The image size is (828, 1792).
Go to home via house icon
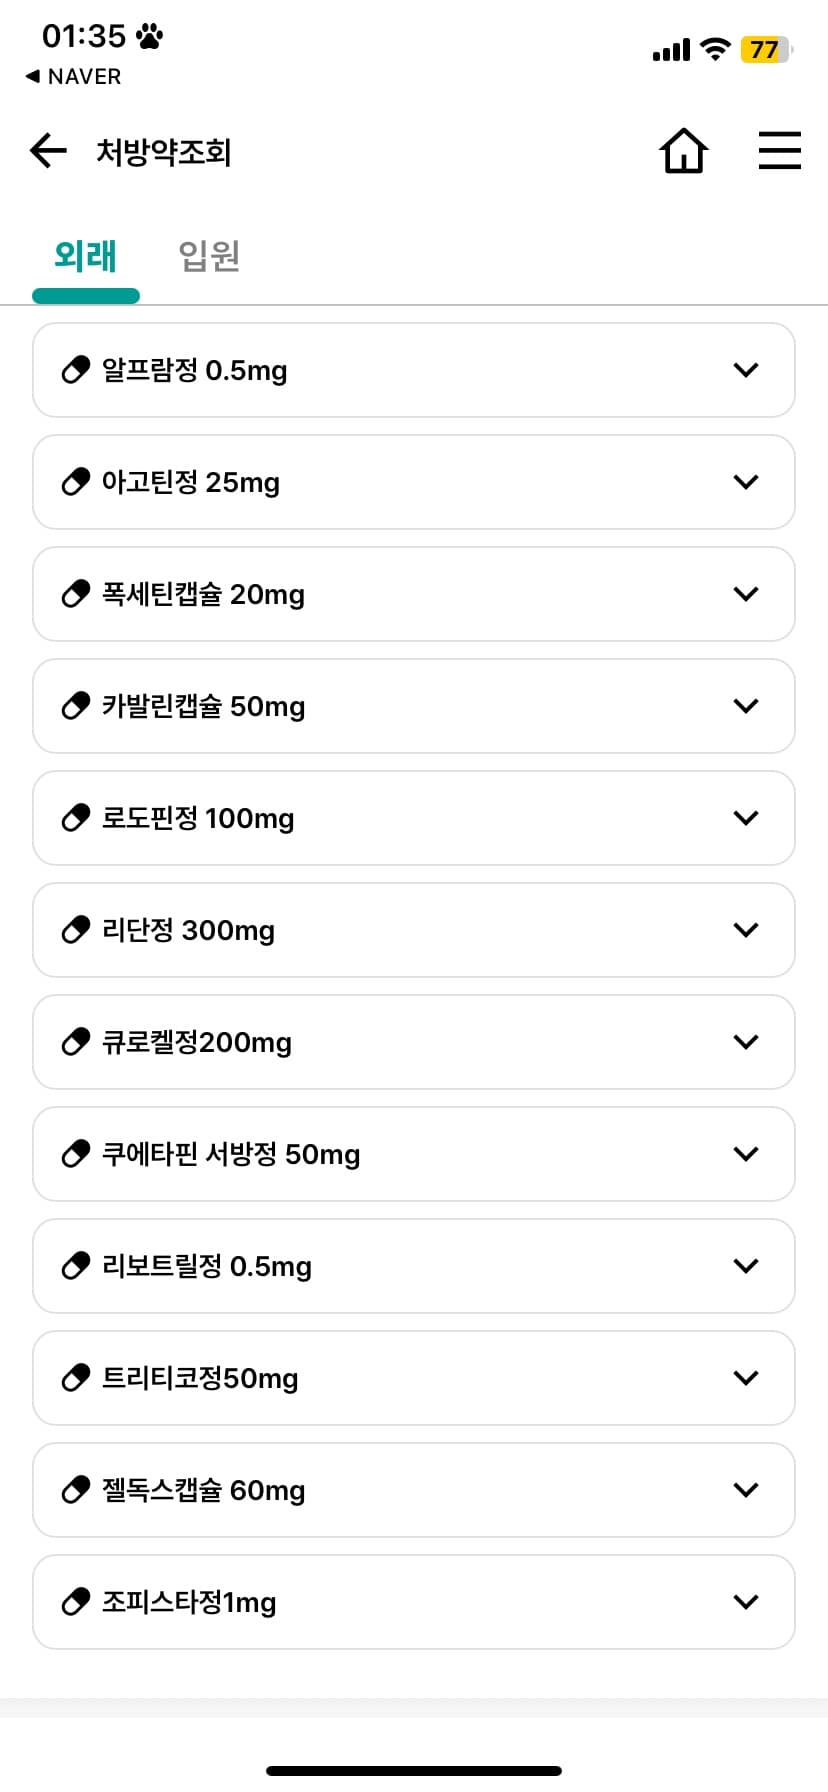click(684, 152)
